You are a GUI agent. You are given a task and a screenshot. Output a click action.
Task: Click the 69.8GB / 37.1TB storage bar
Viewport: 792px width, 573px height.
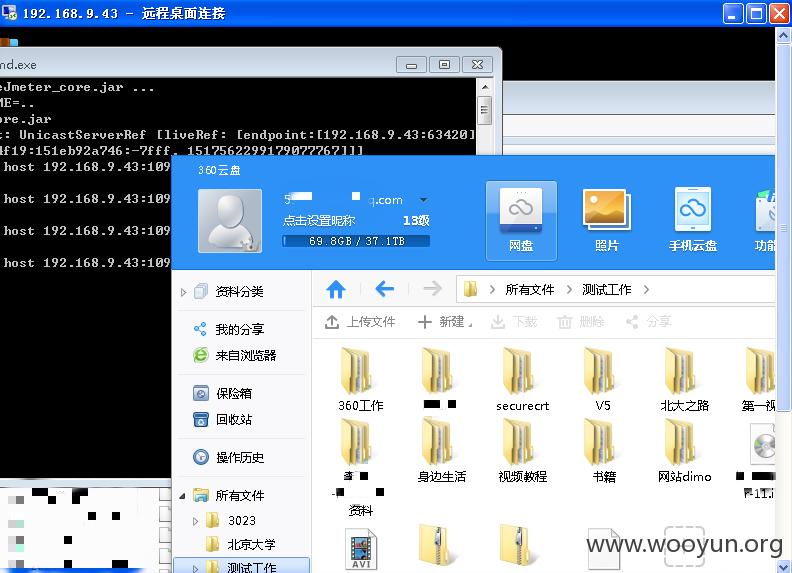pyautogui.click(x=356, y=241)
